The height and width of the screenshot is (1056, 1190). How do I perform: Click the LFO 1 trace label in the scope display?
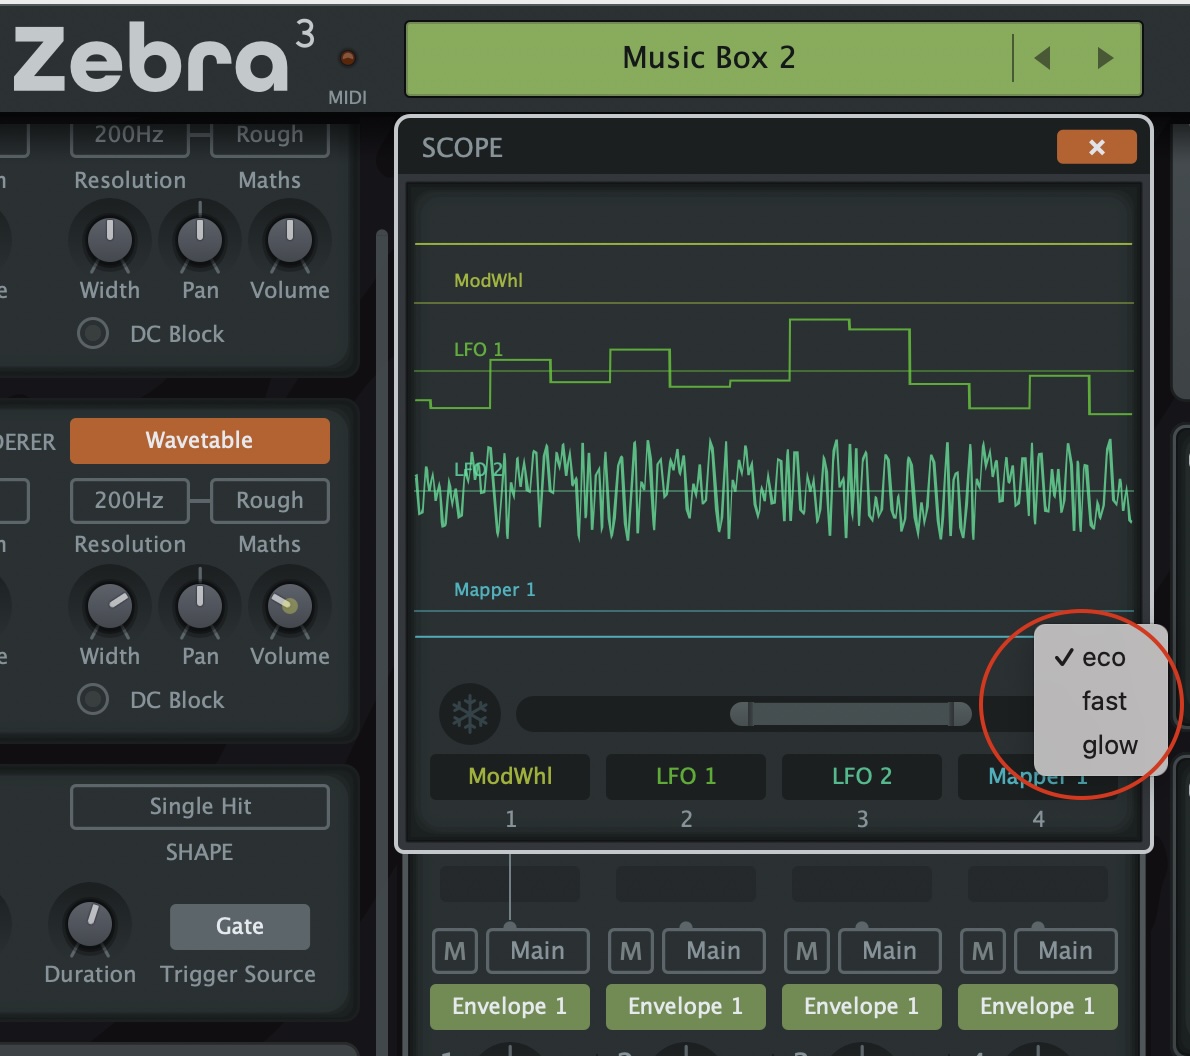click(x=478, y=350)
